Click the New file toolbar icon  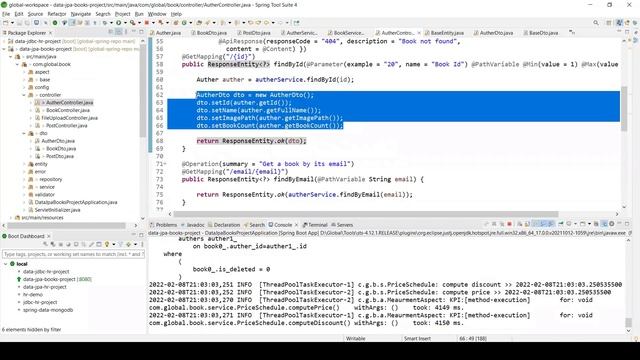[x=6, y=23]
